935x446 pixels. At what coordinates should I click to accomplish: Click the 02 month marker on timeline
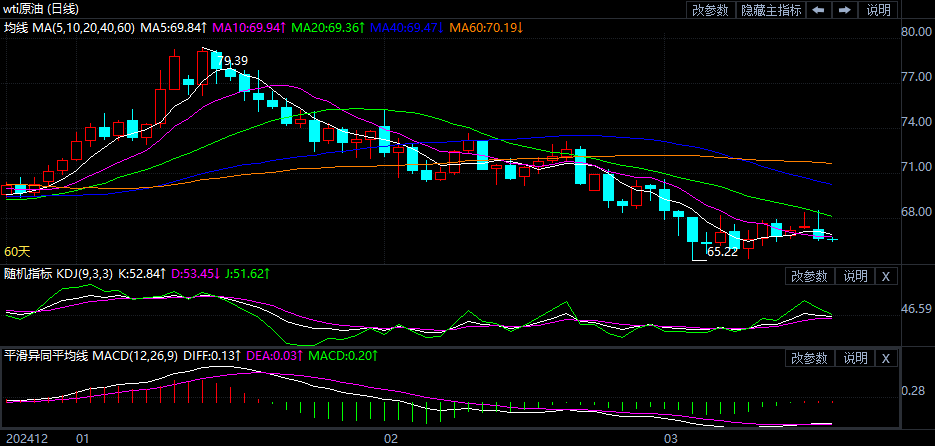tap(391, 438)
